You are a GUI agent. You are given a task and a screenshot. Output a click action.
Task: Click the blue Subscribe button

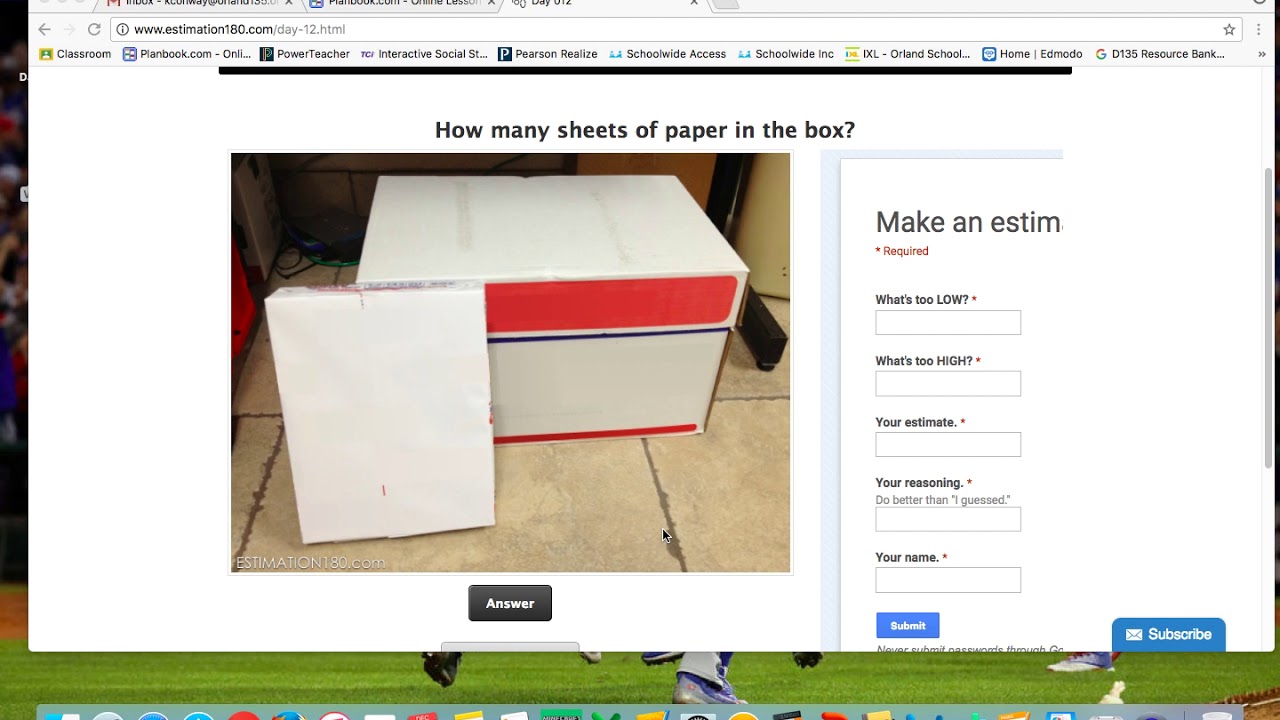1168,634
